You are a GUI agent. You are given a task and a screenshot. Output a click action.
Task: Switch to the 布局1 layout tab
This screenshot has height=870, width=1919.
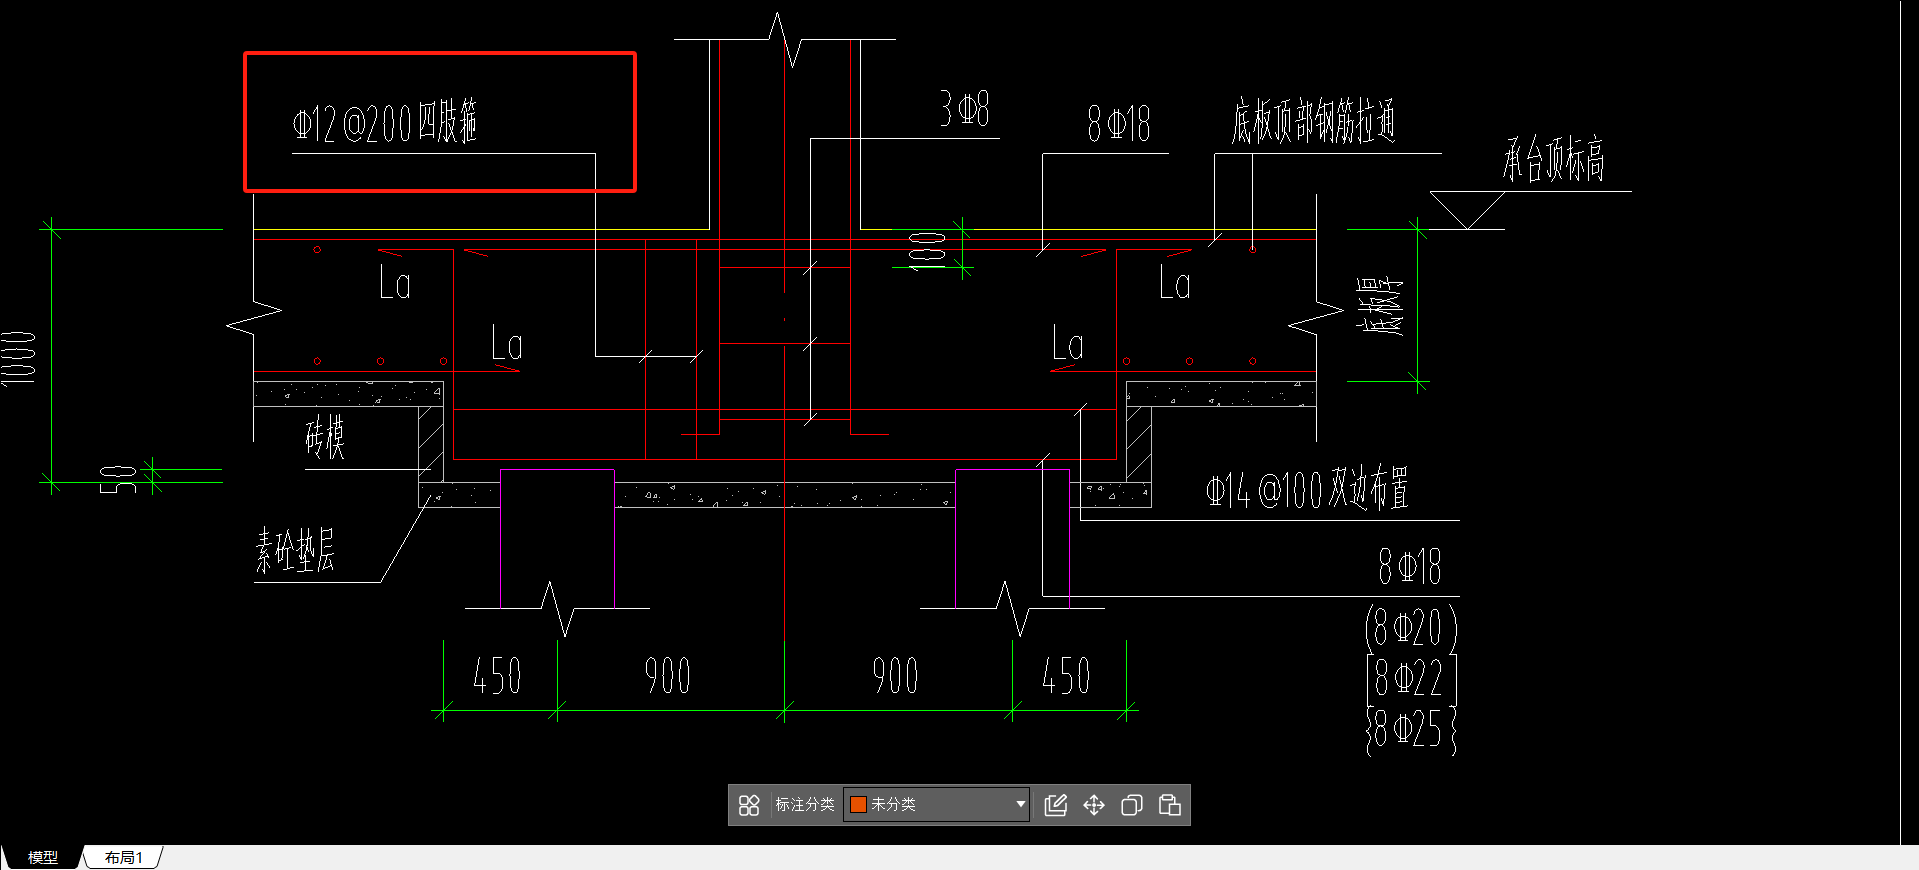124,857
